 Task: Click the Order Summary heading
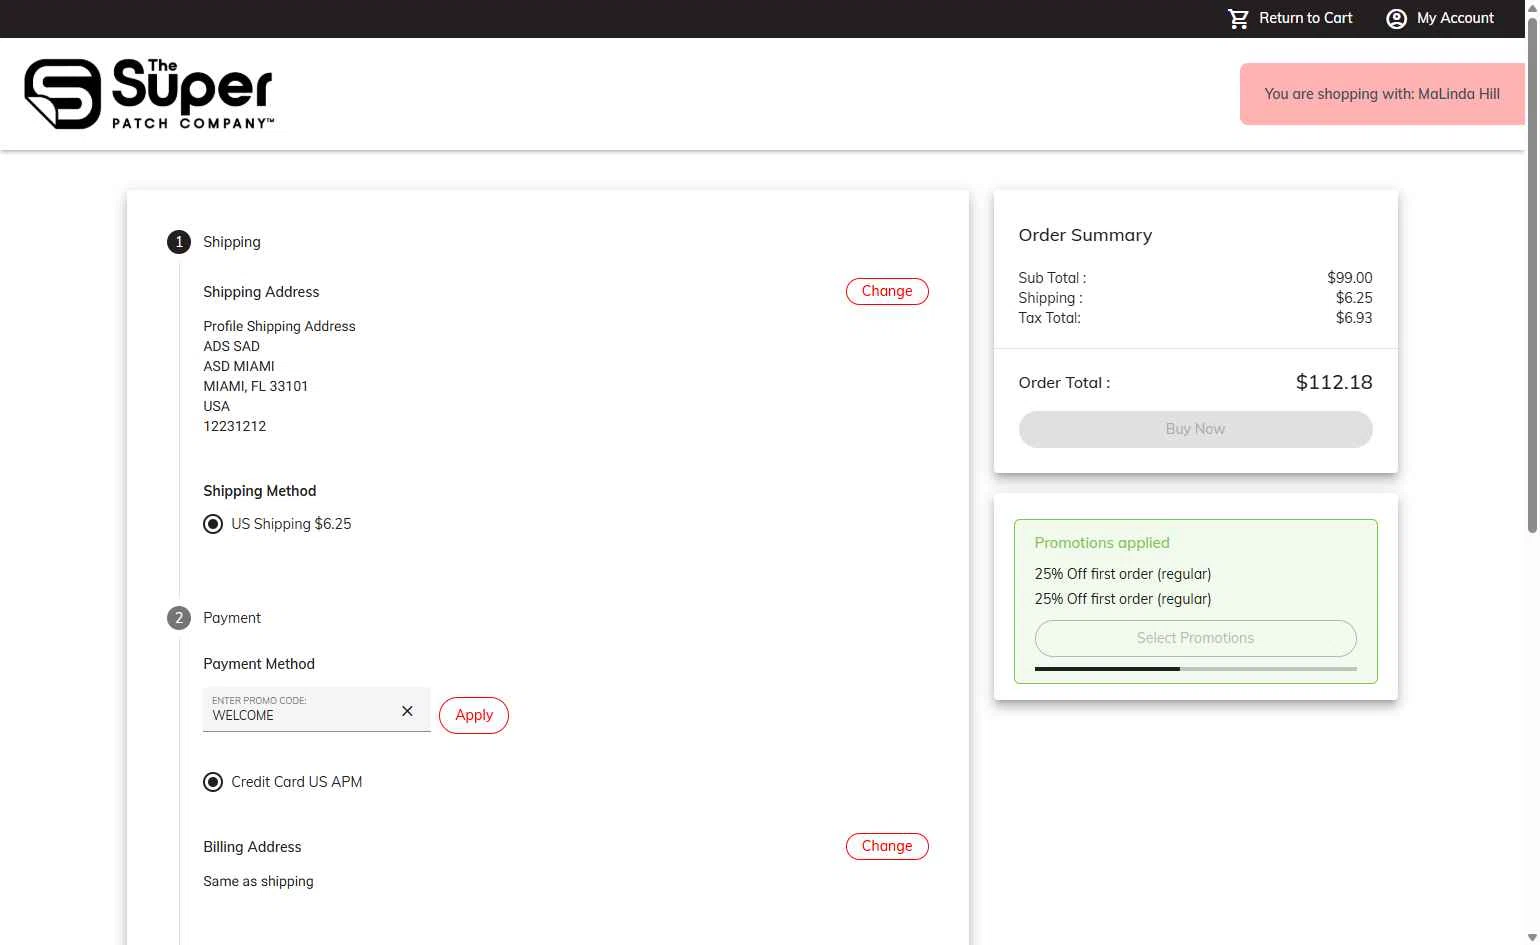point(1085,235)
